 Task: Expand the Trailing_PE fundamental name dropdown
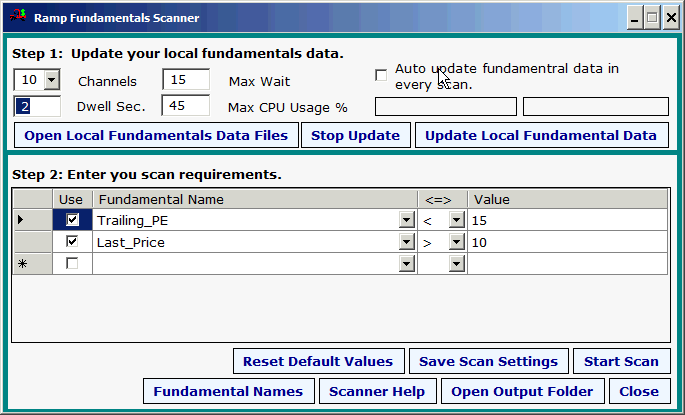tap(406, 220)
